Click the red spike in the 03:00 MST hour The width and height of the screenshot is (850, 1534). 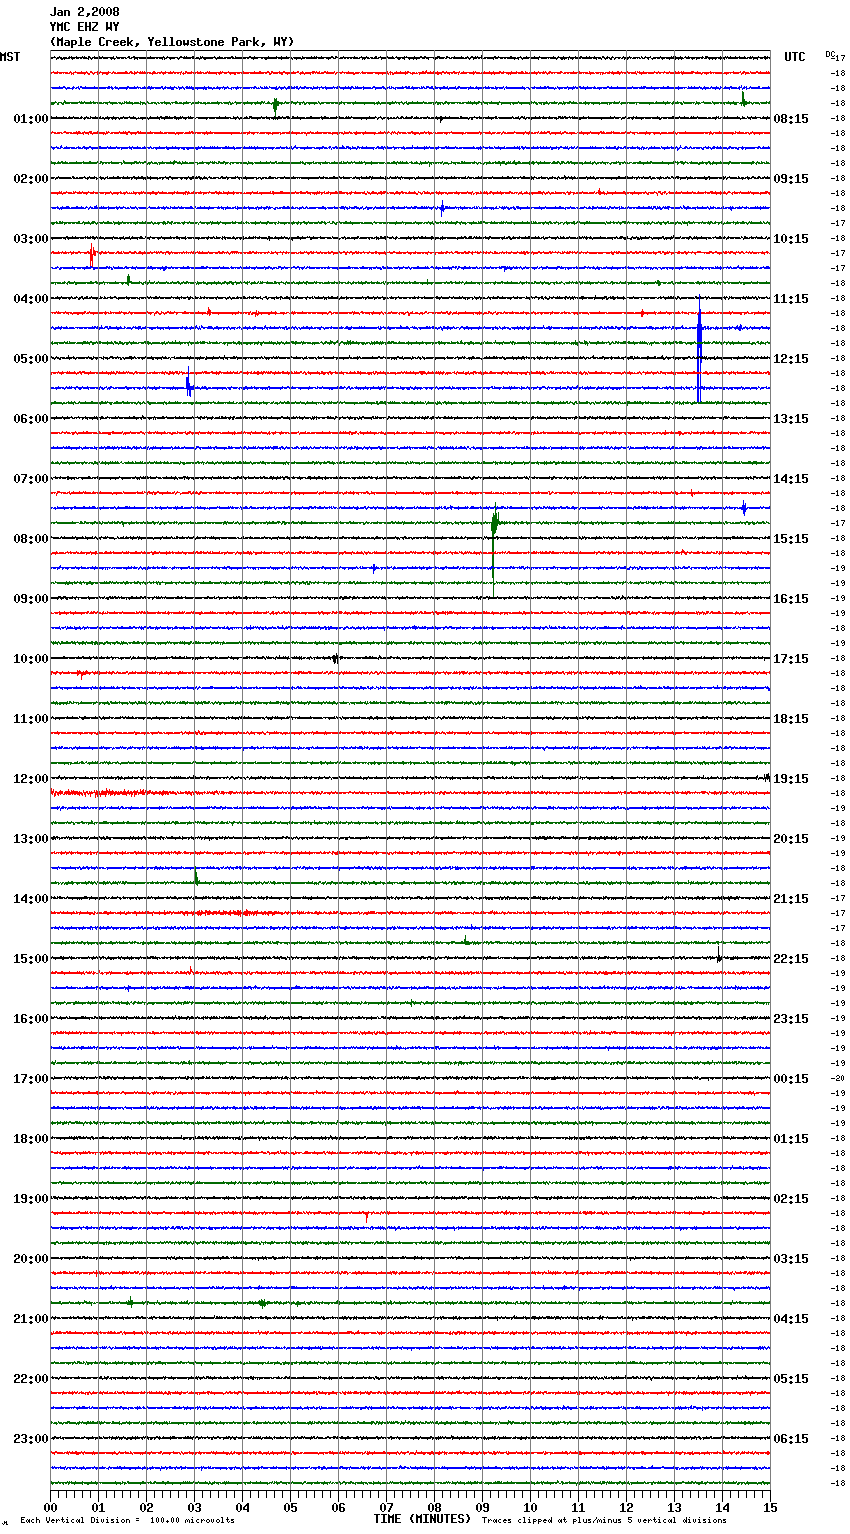[x=92, y=255]
